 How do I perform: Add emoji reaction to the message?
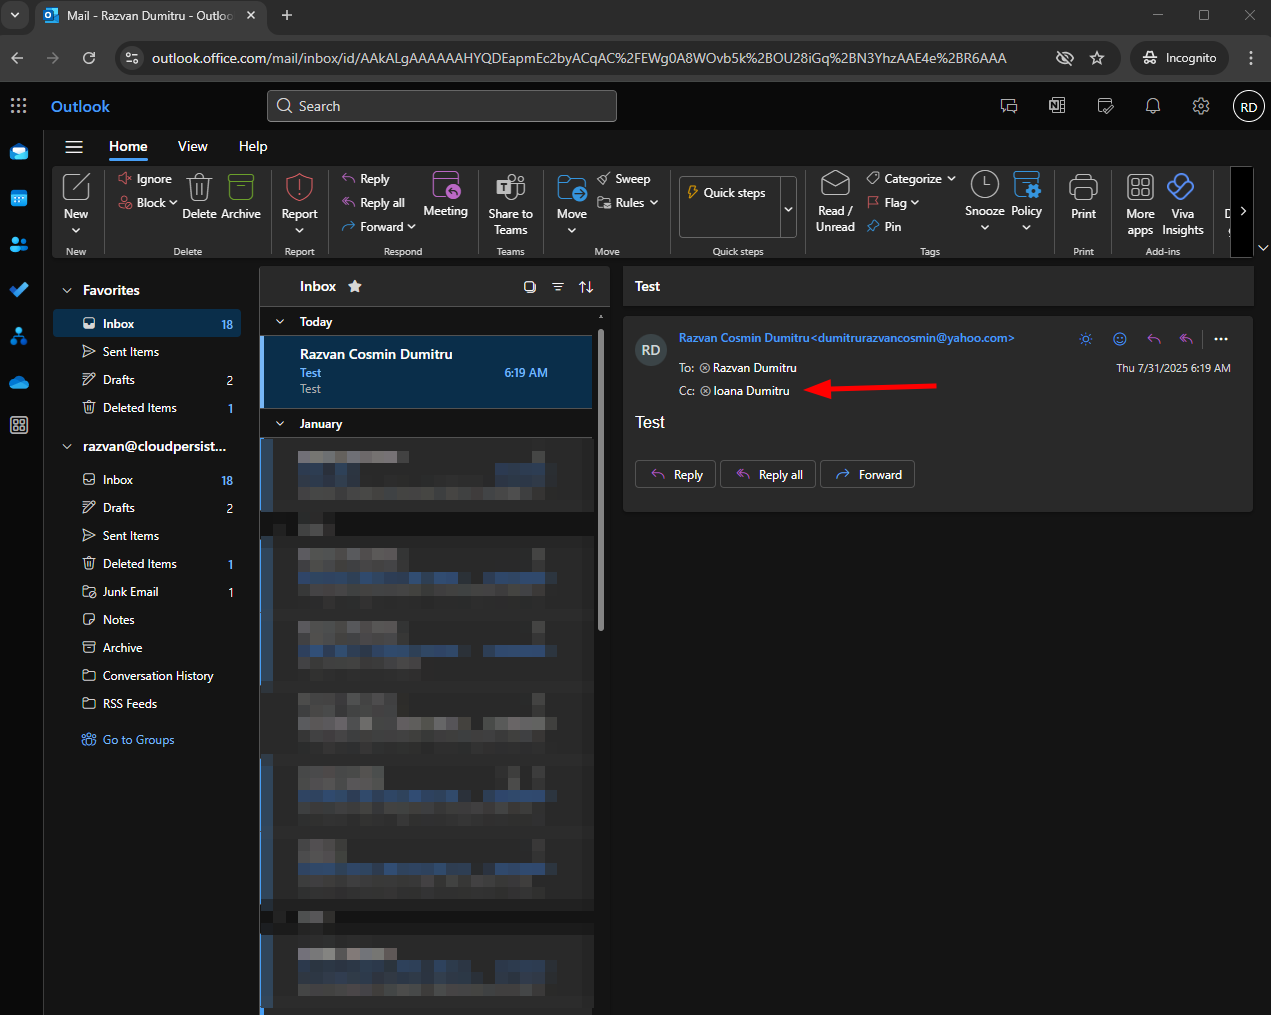(1120, 339)
